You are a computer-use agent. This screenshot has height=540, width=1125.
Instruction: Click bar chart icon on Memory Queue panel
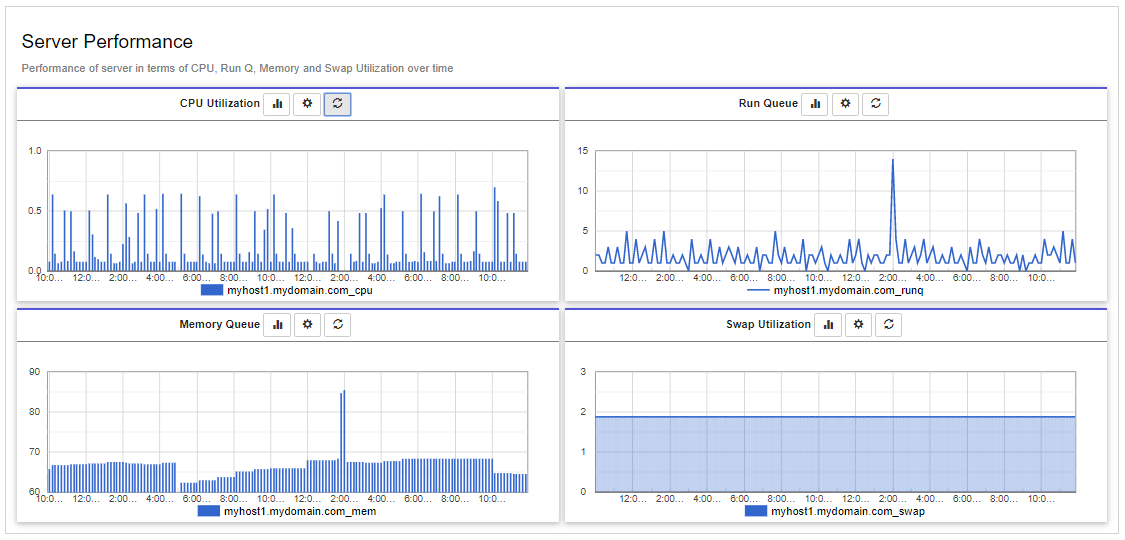[277, 325]
